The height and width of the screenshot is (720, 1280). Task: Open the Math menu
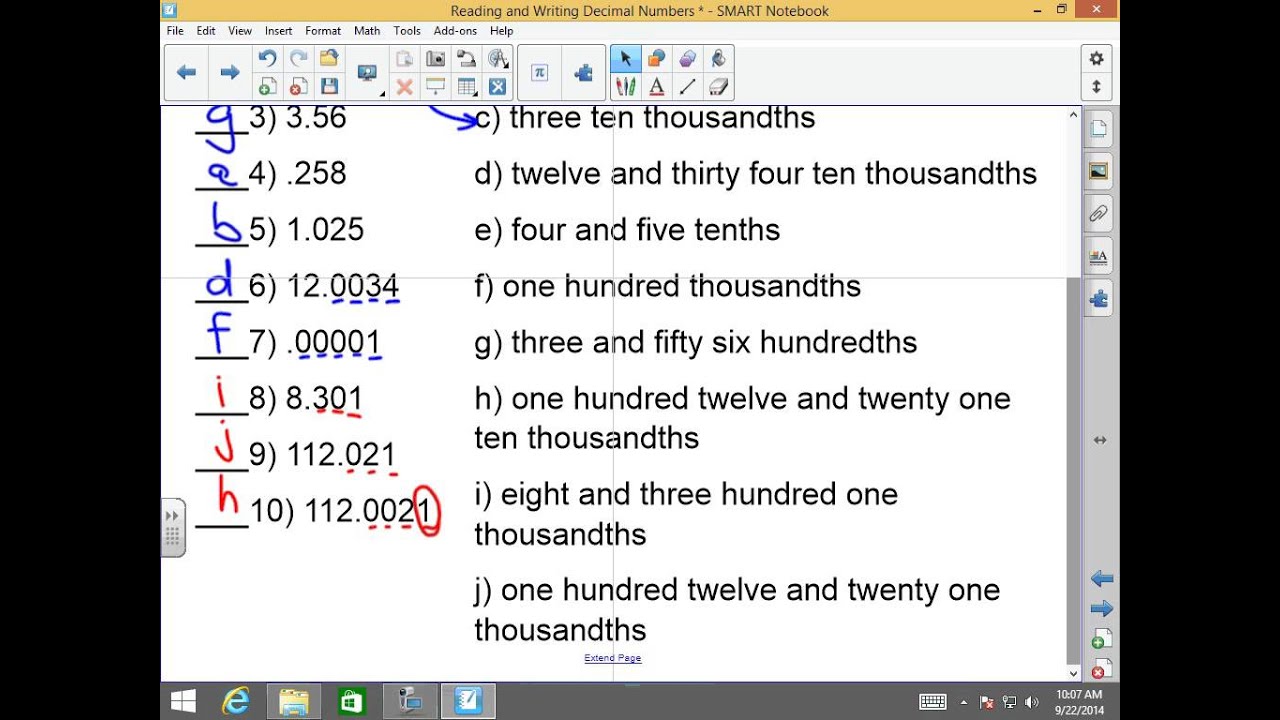[x=367, y=31]
